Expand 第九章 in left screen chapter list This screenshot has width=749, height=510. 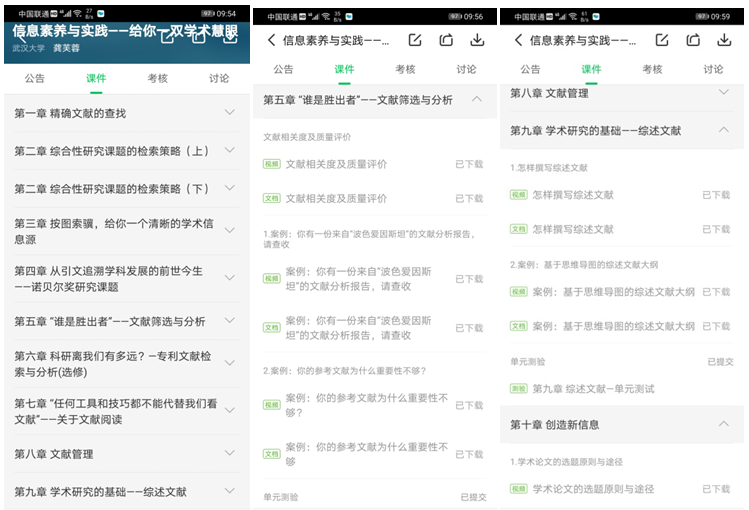click(230, 490)
